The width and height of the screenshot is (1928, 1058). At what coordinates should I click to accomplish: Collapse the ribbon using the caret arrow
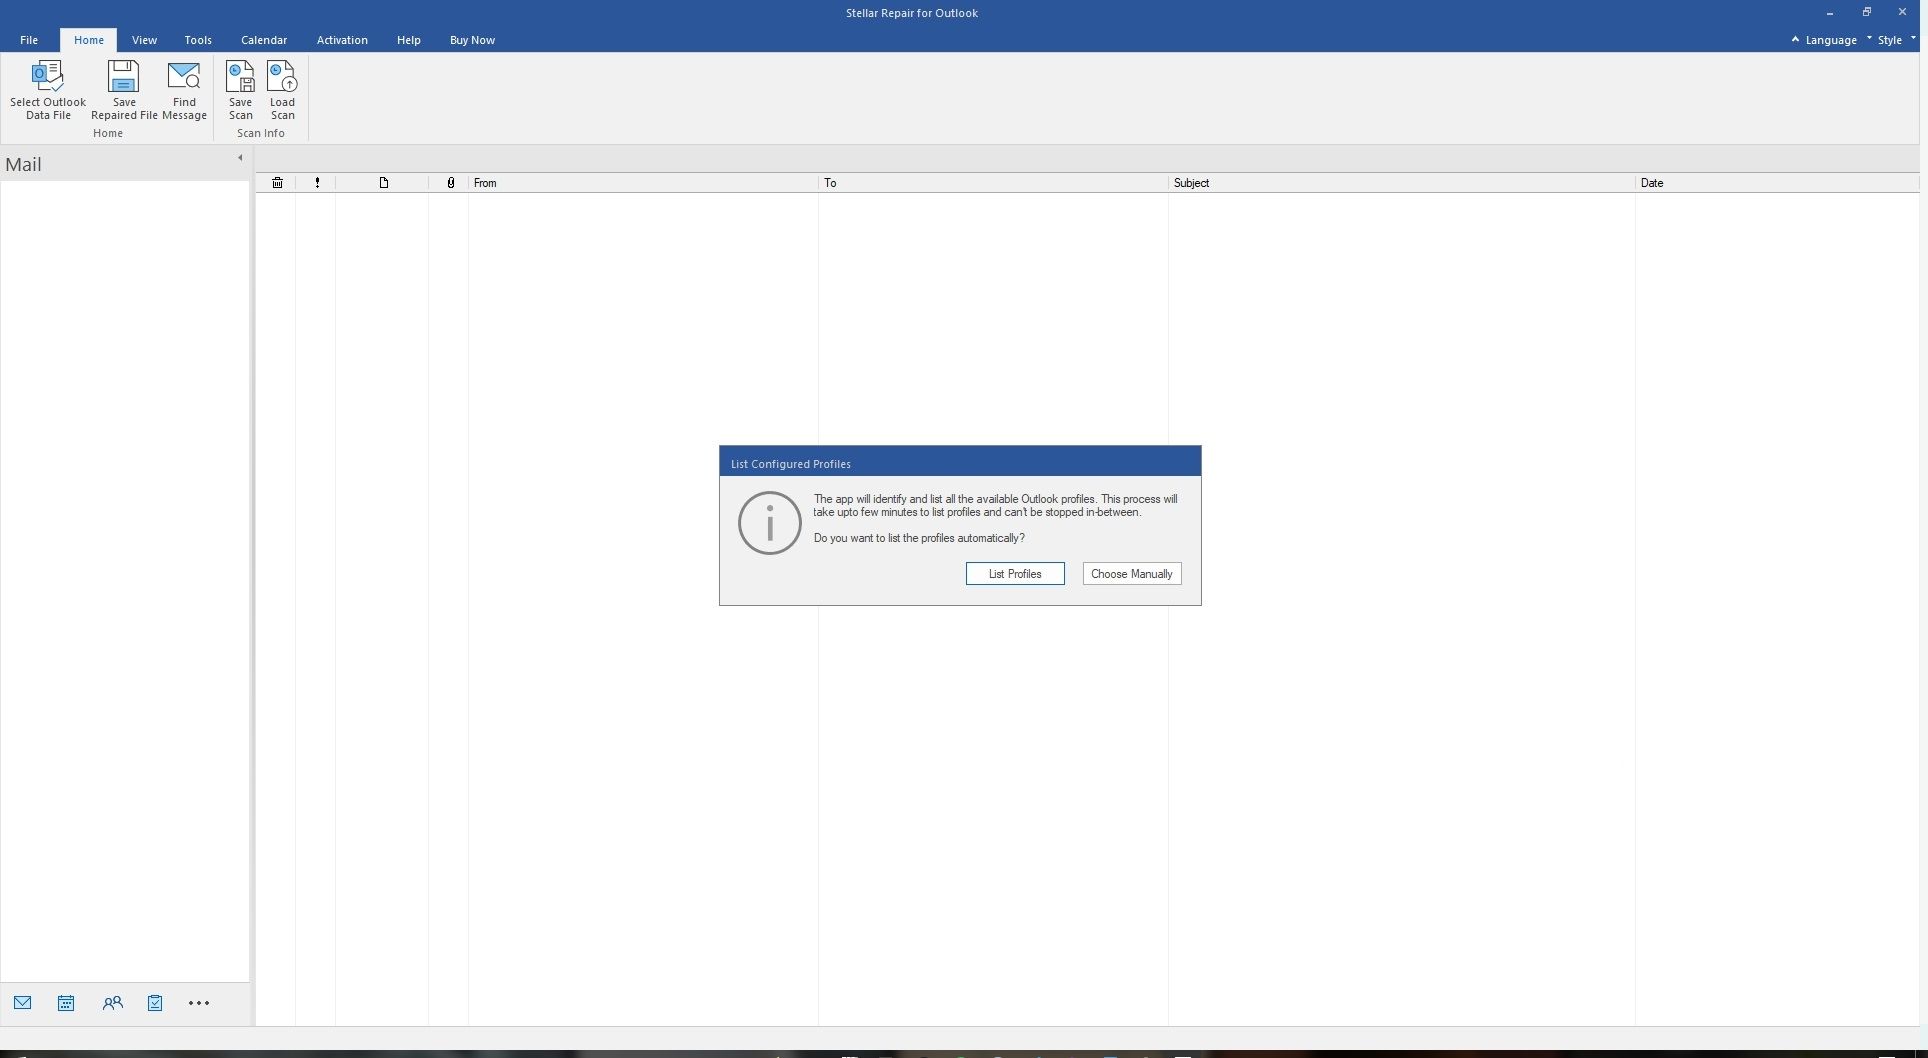point(1795,40)
